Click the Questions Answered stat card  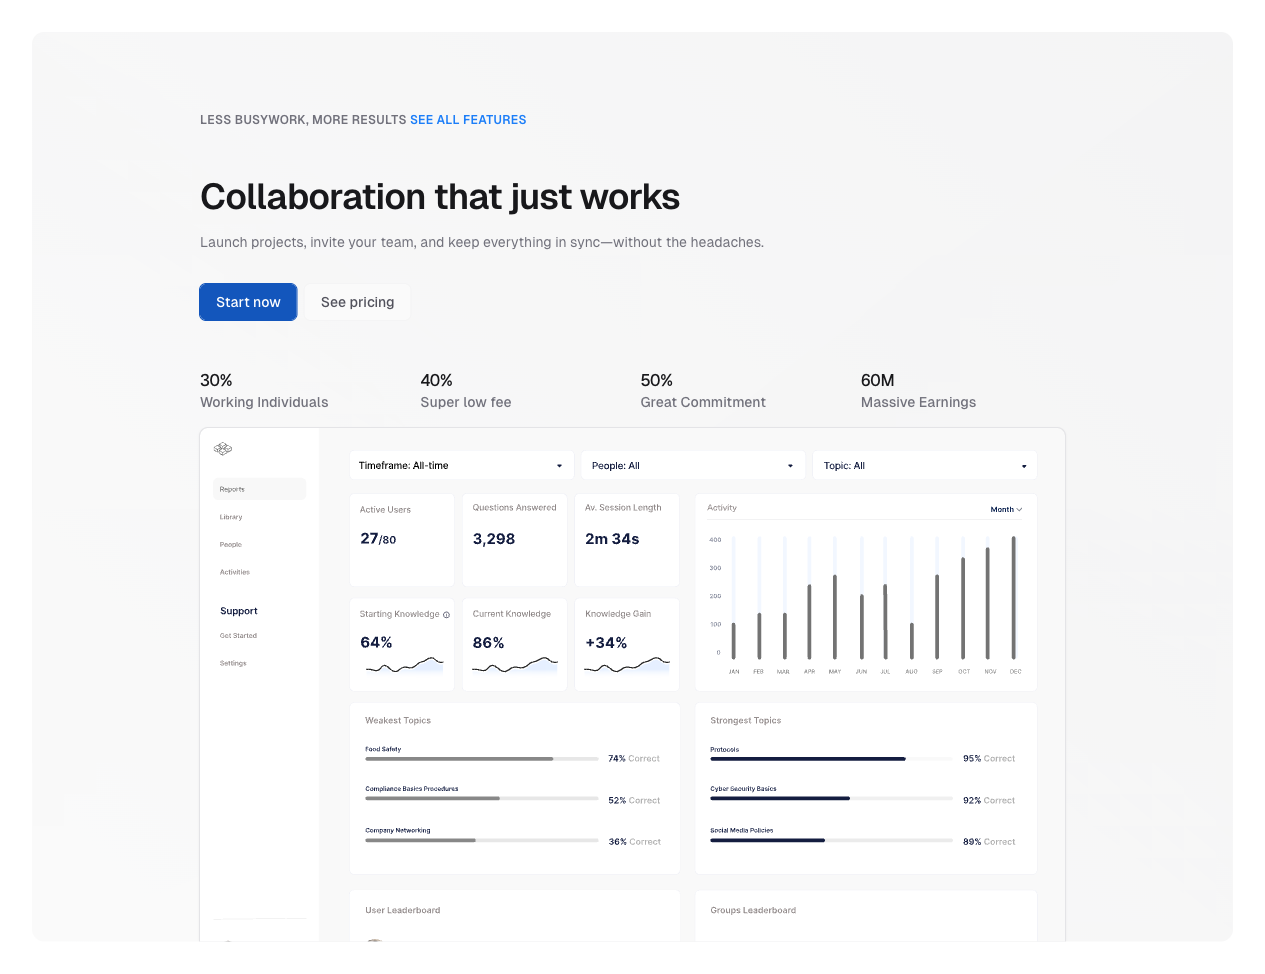tap(514, 539)
